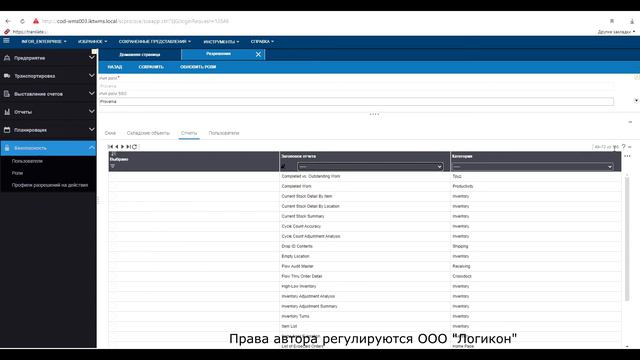The image size is (640, 360).
Task: Select "Inventory Turns" report row
Action: [365, 316]
